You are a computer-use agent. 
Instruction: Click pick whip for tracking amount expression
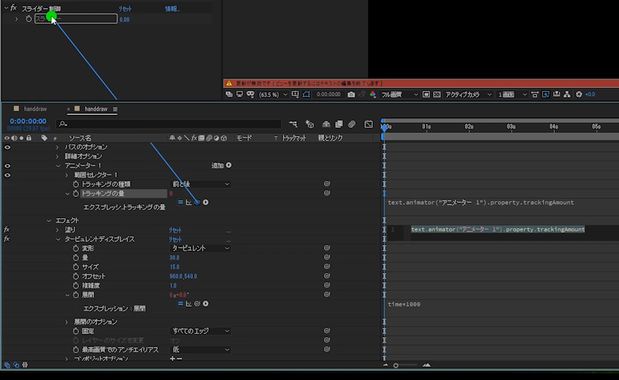(197, 202)
